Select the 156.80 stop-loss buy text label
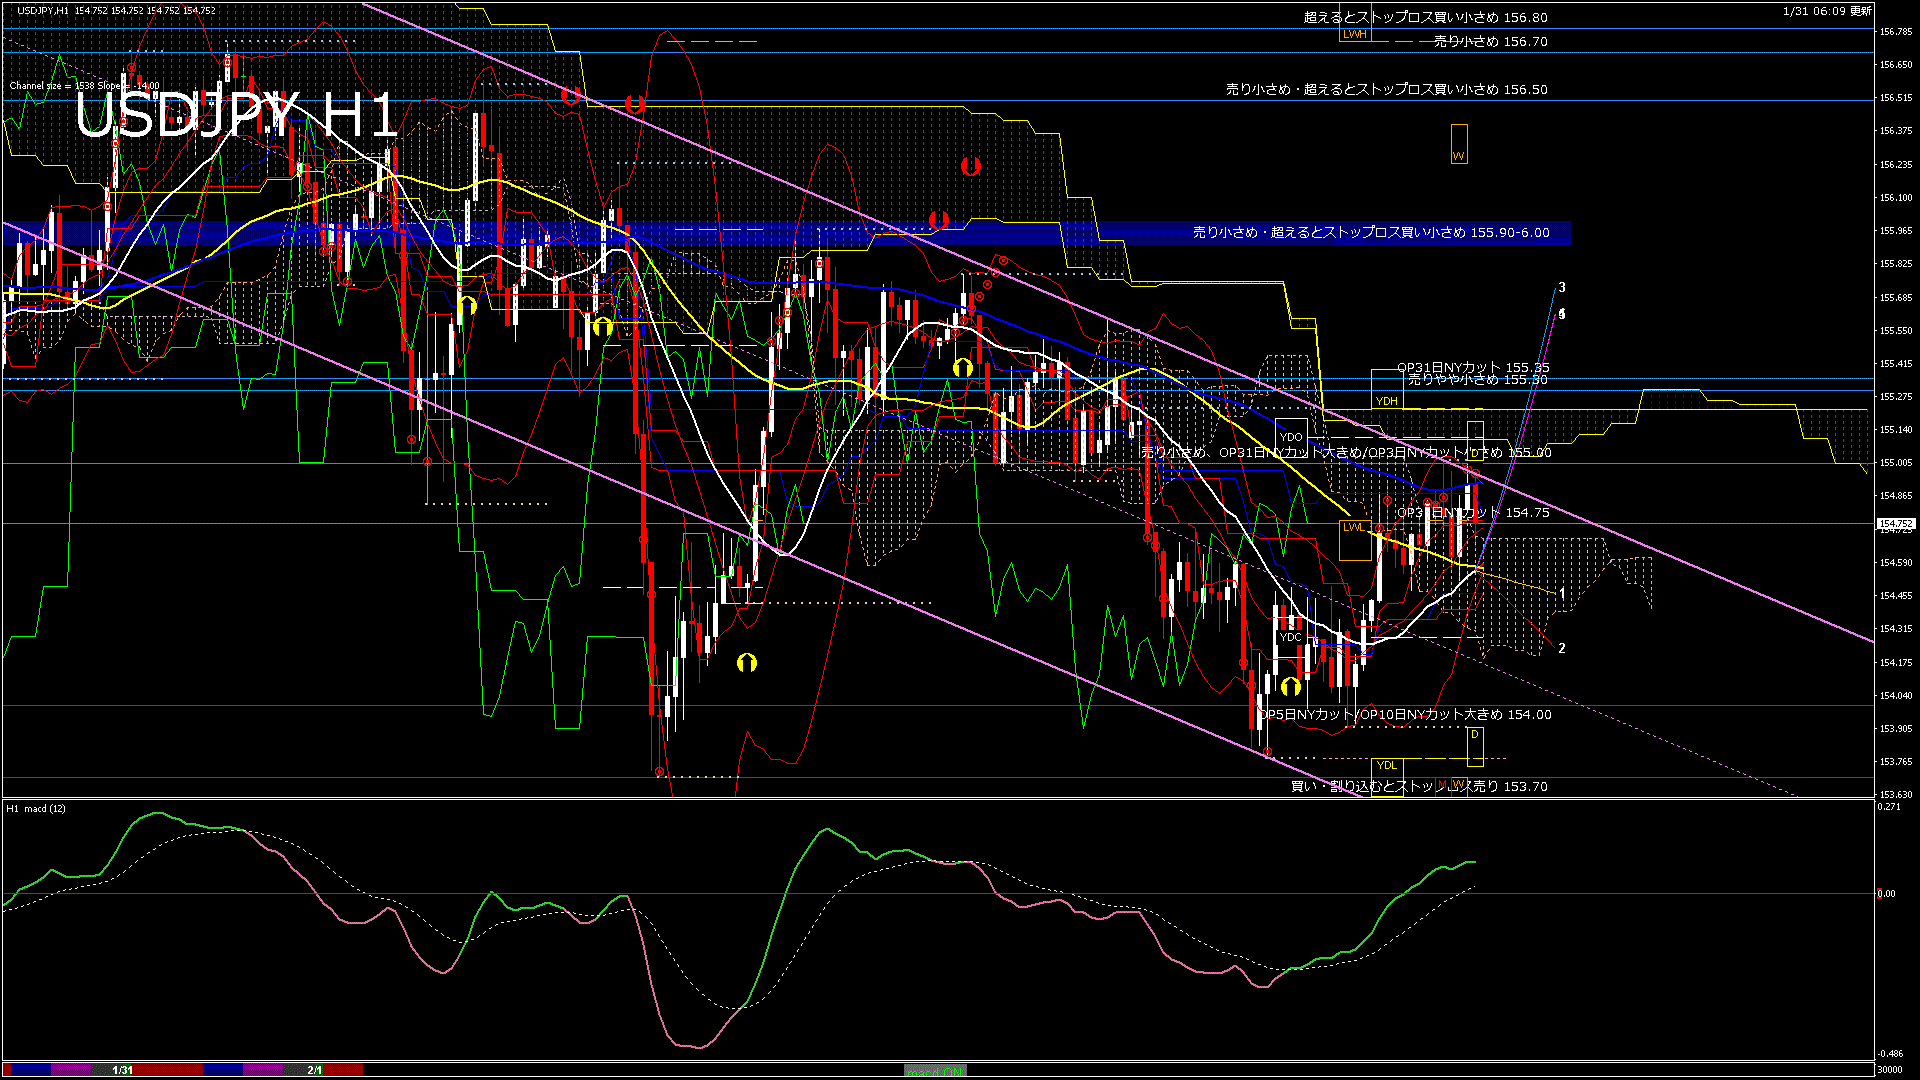The image size is (1920, 1080). coord(1425,17)
